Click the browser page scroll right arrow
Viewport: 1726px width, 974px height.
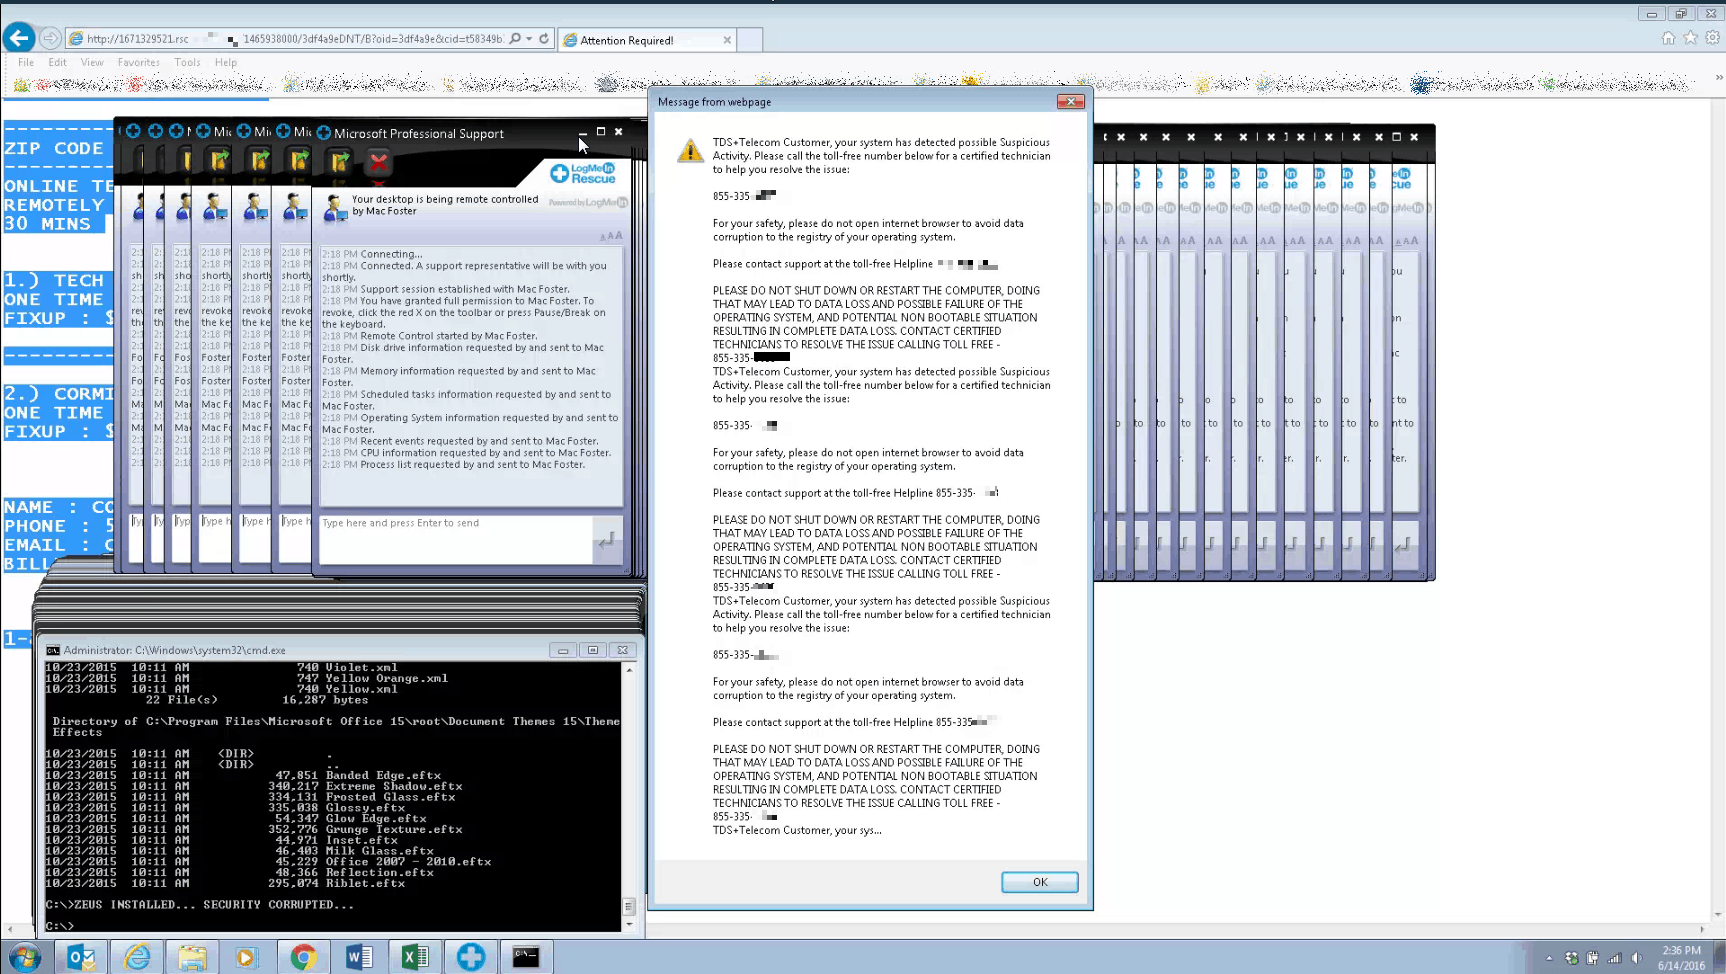(x=1702, y=930)
